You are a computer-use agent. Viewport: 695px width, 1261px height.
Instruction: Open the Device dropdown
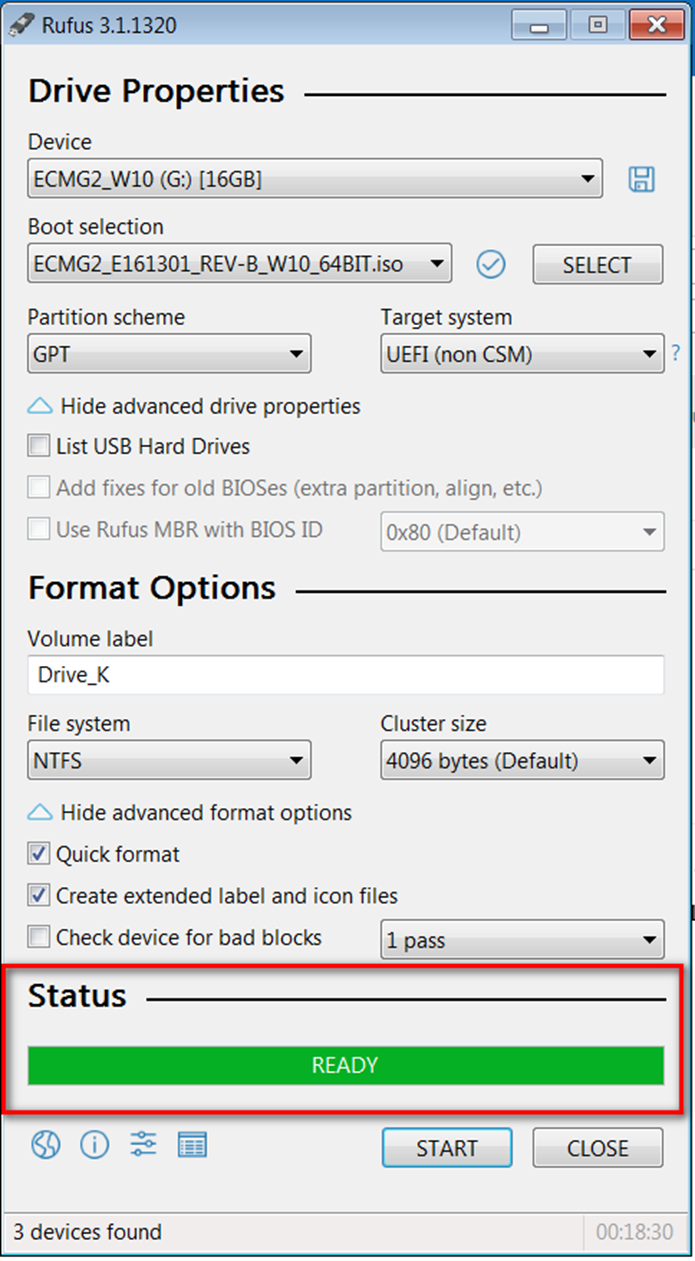(315, 180)
